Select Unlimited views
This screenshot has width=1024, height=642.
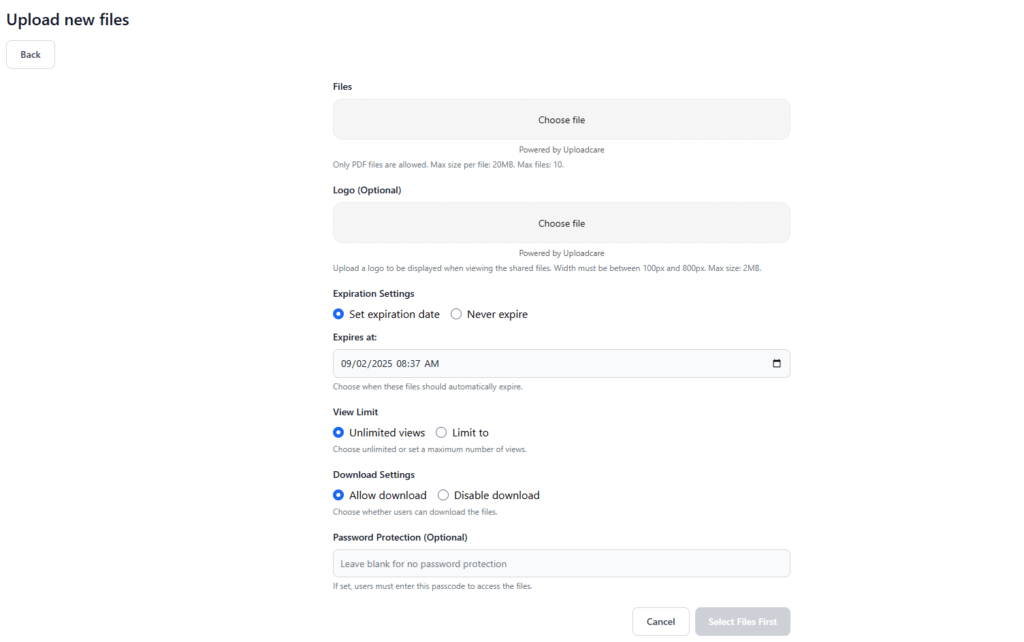tap(338, 432)
